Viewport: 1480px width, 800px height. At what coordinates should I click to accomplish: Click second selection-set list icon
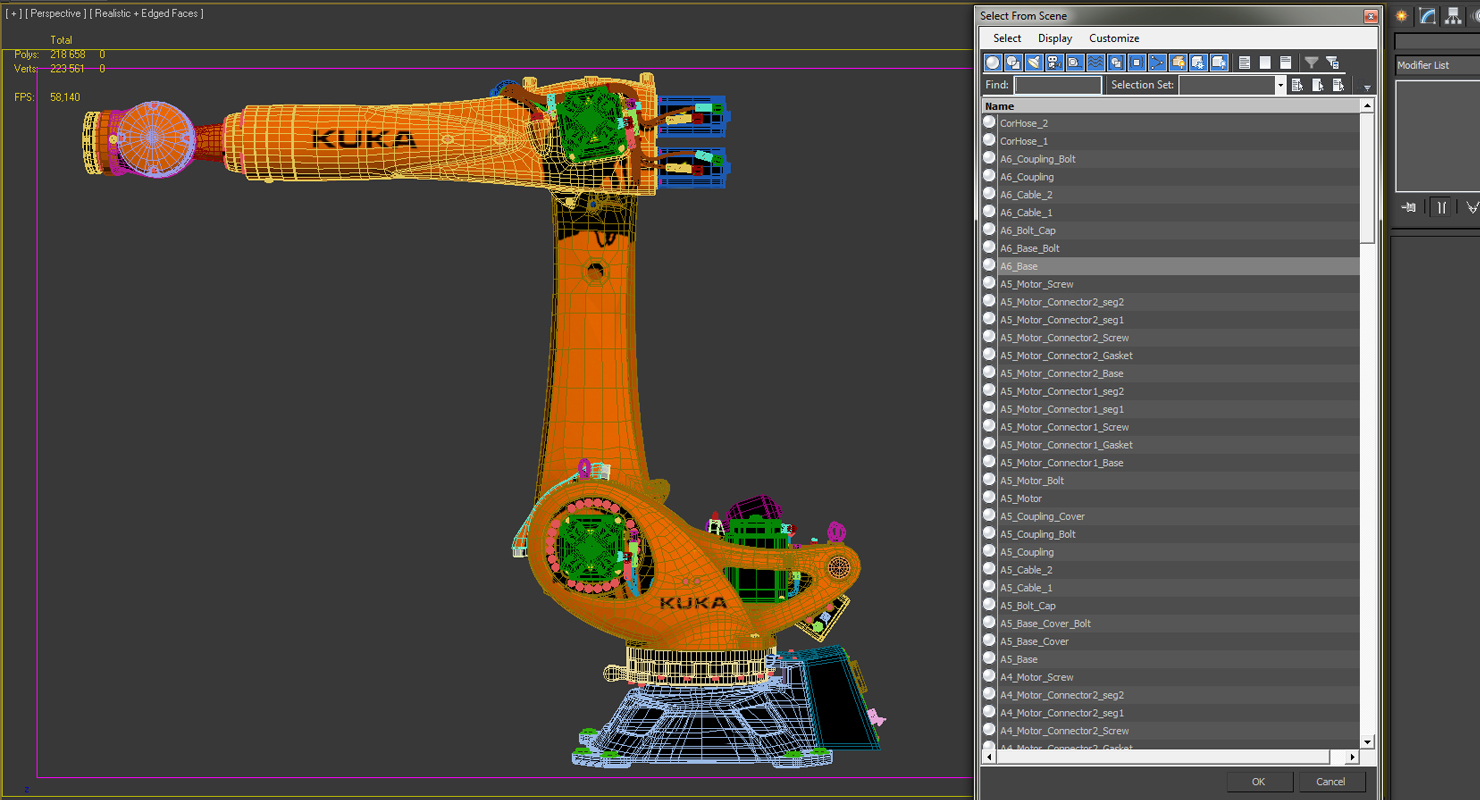pyautogui.click(x=1318, y=85)
